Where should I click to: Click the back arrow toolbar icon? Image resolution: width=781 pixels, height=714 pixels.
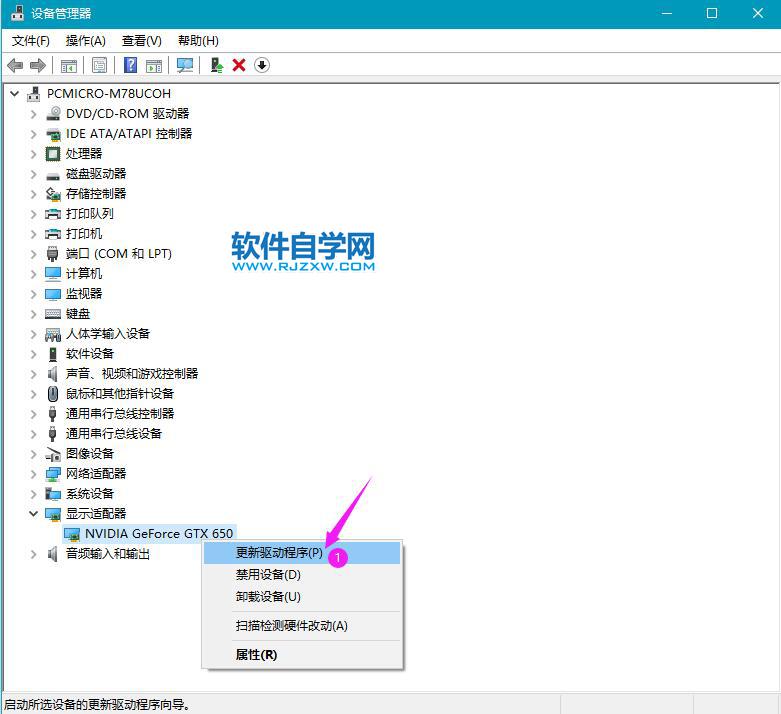point(15,65)
